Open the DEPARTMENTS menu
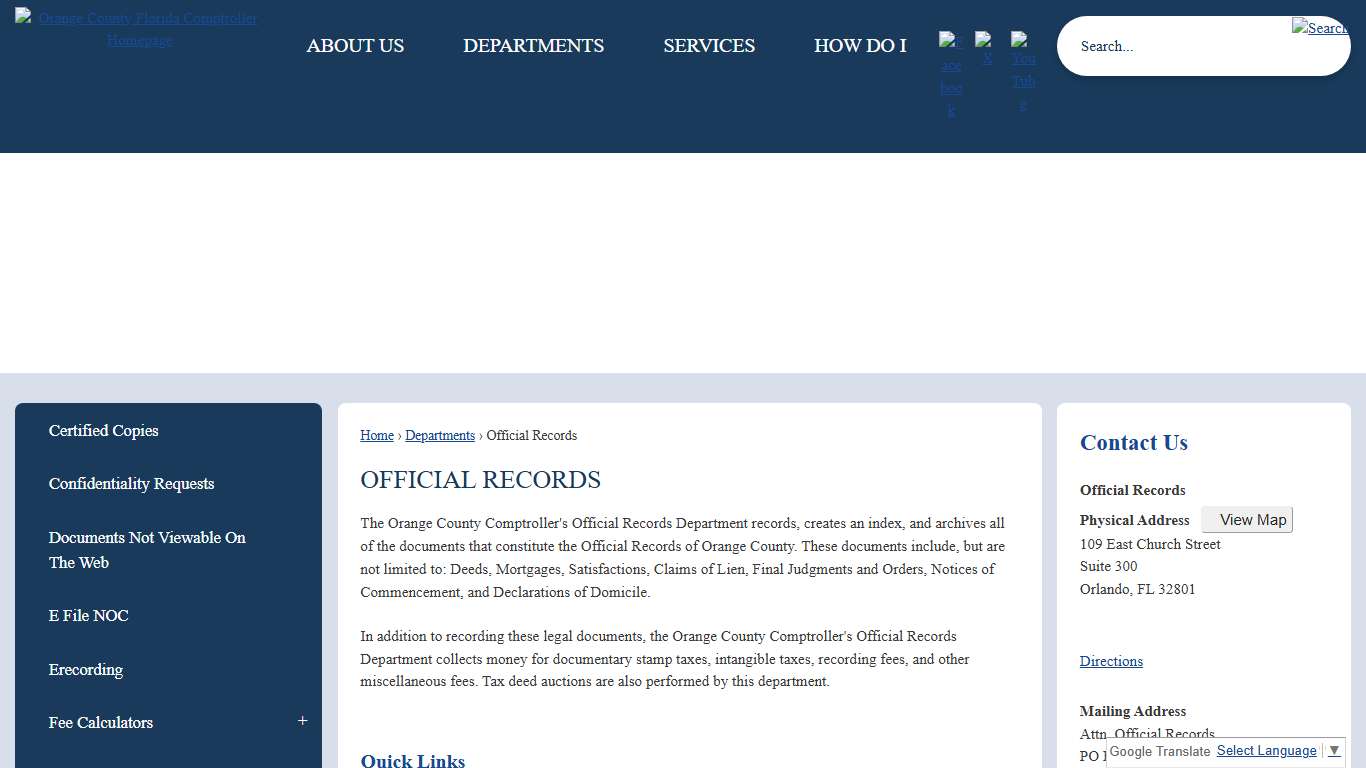1366x768 pixels. click(x=533, y=45)
